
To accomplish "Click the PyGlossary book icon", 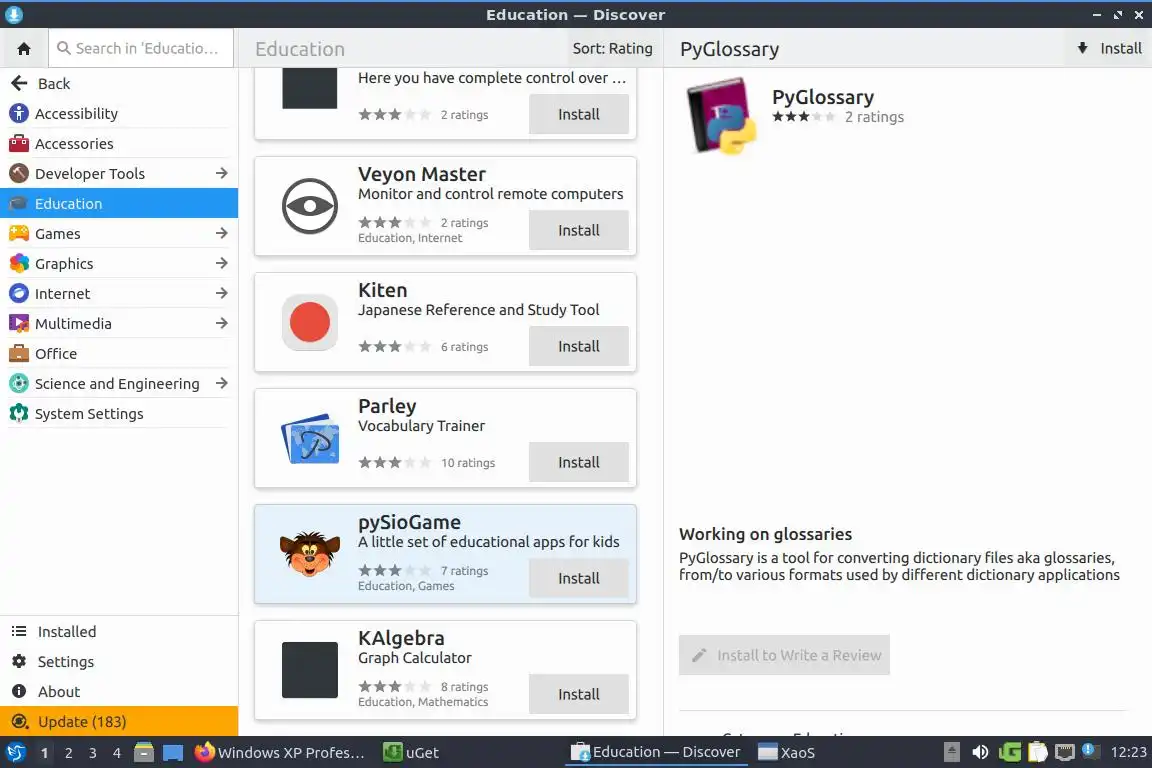I will point(721,116).
